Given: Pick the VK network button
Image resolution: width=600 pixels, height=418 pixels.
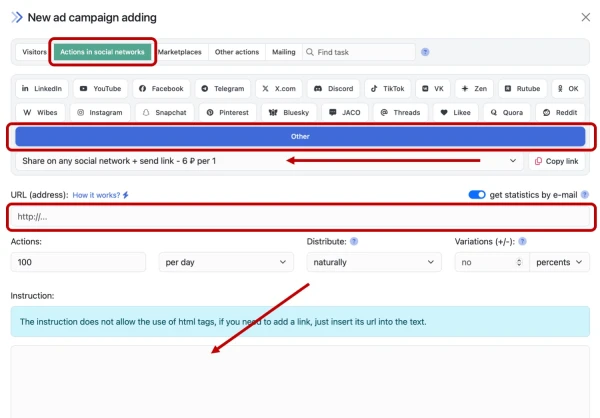Looking at the screenshot, I should pos(433,88).
